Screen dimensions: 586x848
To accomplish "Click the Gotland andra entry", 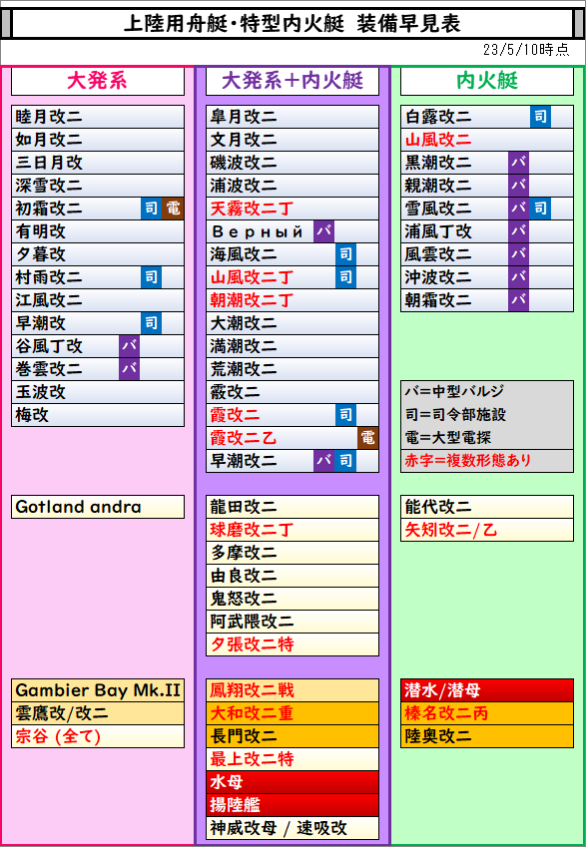I will pyautogui.click(x=98, y=507).
